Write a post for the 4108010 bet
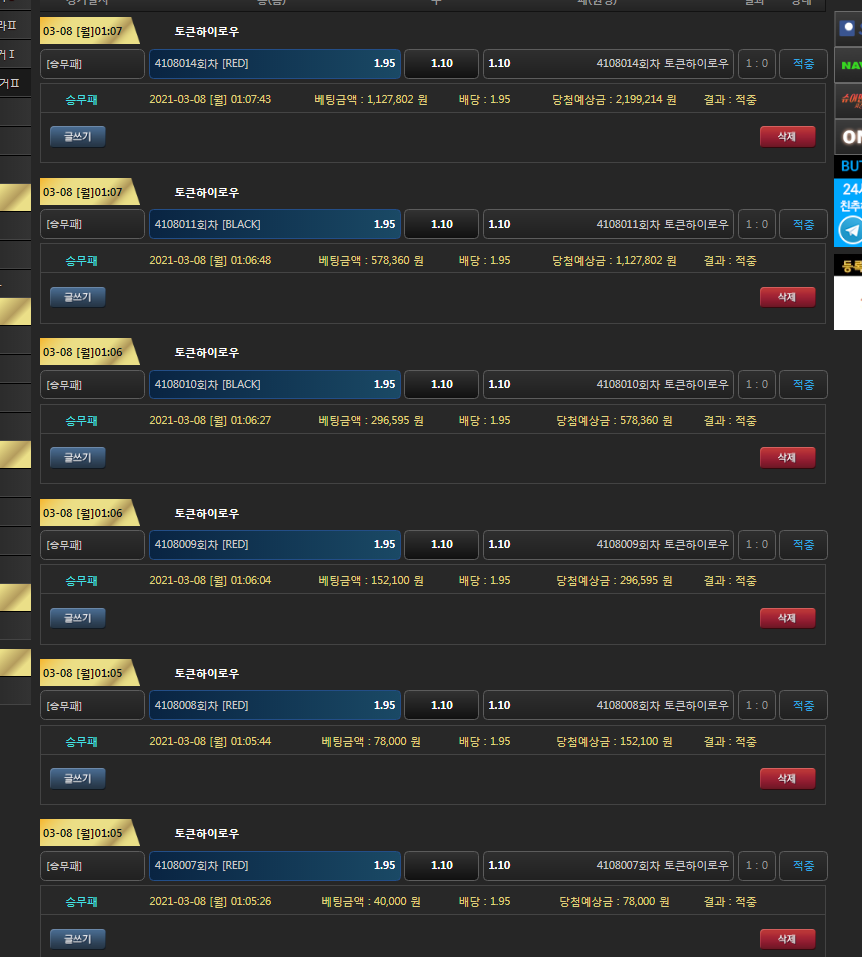Screen dimensions: 862x957 [x=78, y=457]
